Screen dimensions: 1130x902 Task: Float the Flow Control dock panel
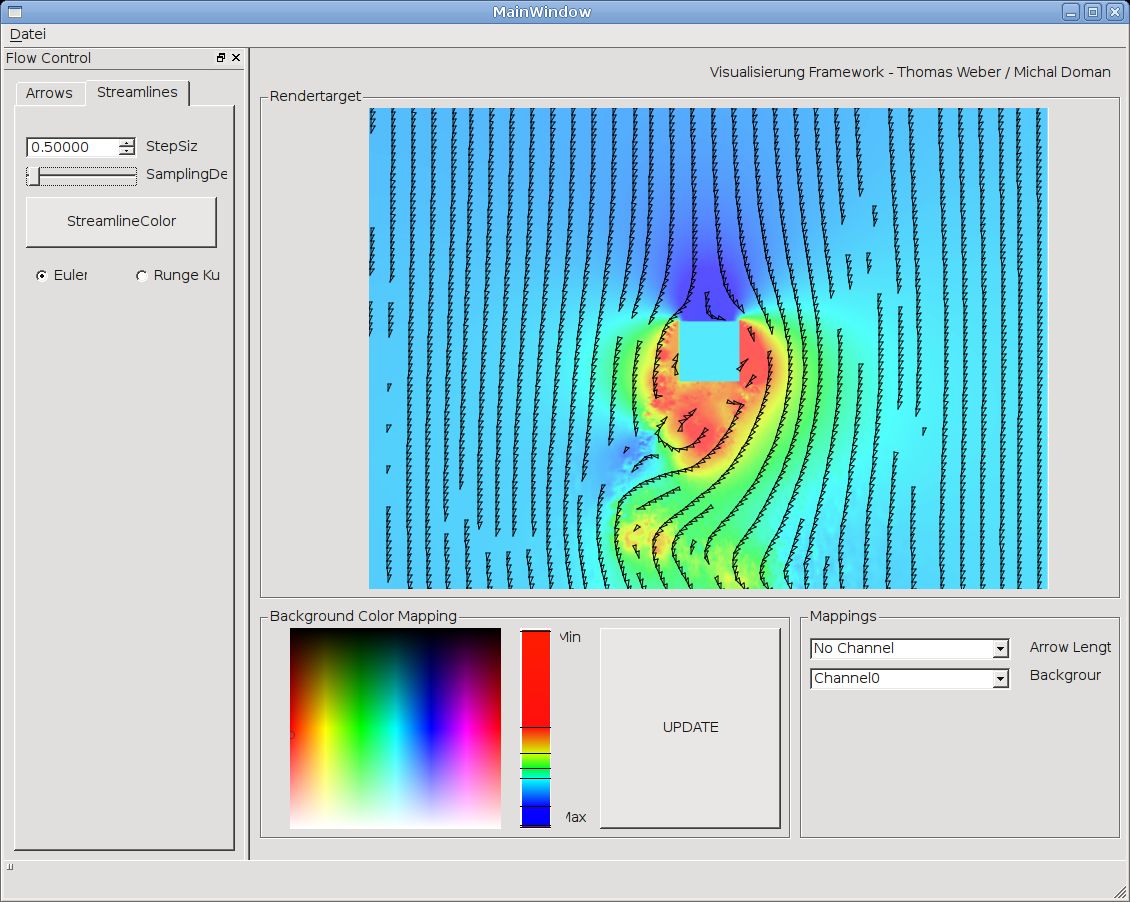221,58
